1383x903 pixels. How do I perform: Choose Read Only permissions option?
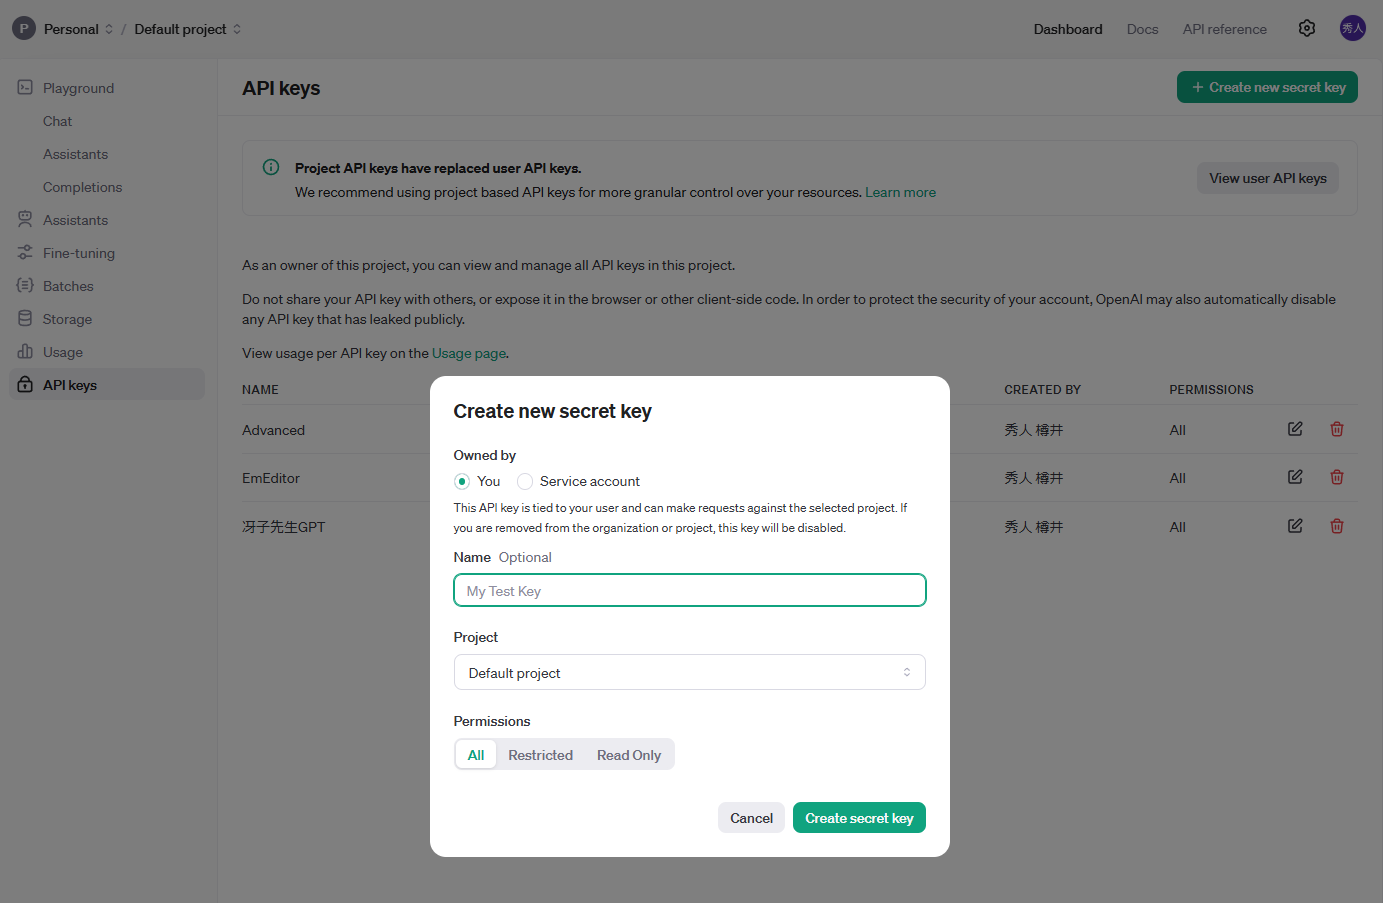click(x=629, y=755)
